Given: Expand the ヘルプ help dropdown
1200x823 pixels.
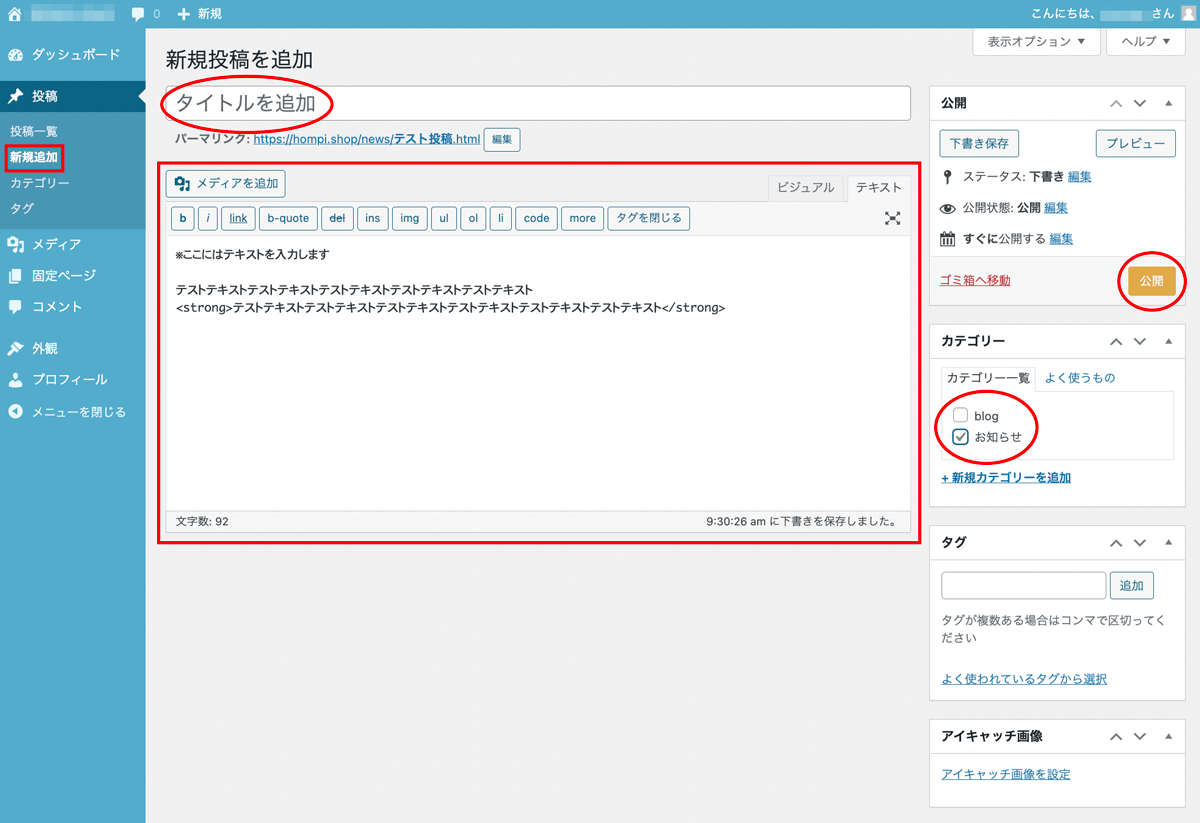Looking at the screenshot, I should point(1145,42).
